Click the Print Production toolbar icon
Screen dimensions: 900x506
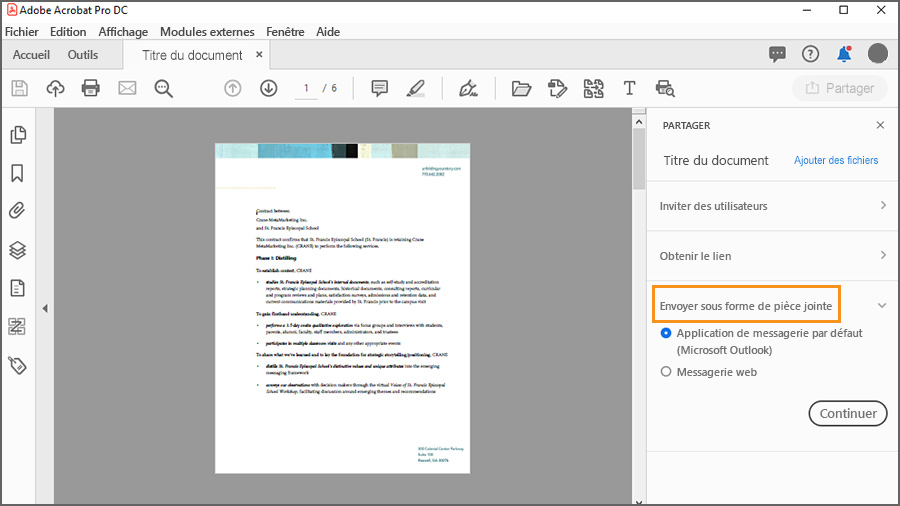665,88
